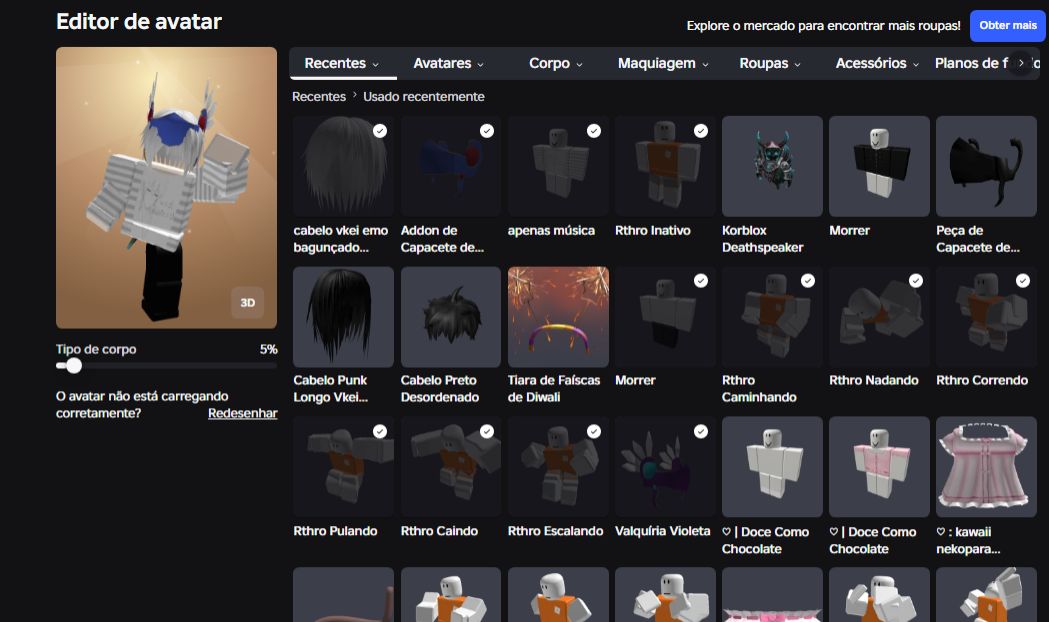
Task: Uncheck the Rthro Caminhando checkmark
Action: click(x=808, y=281)
